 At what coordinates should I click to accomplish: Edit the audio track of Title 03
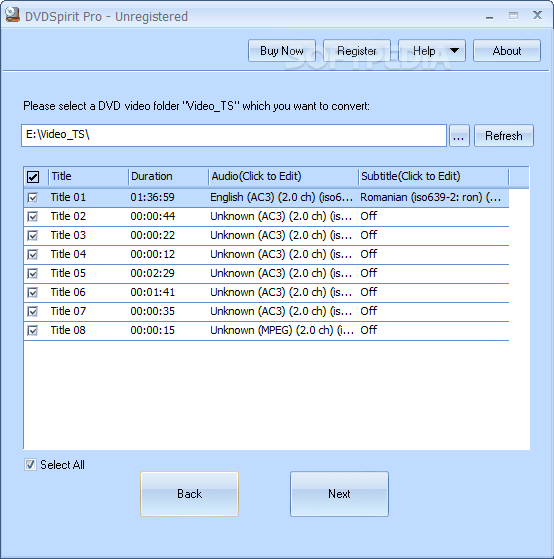(x=281, y=235)
